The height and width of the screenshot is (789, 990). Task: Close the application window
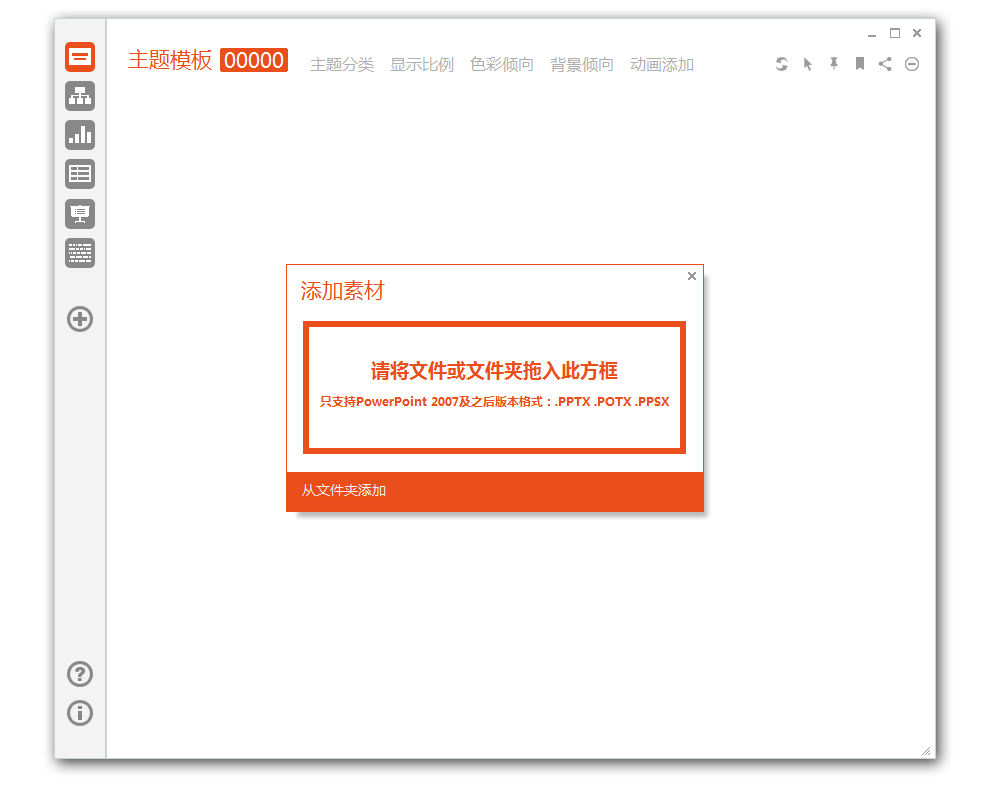(x=917, y=33)
